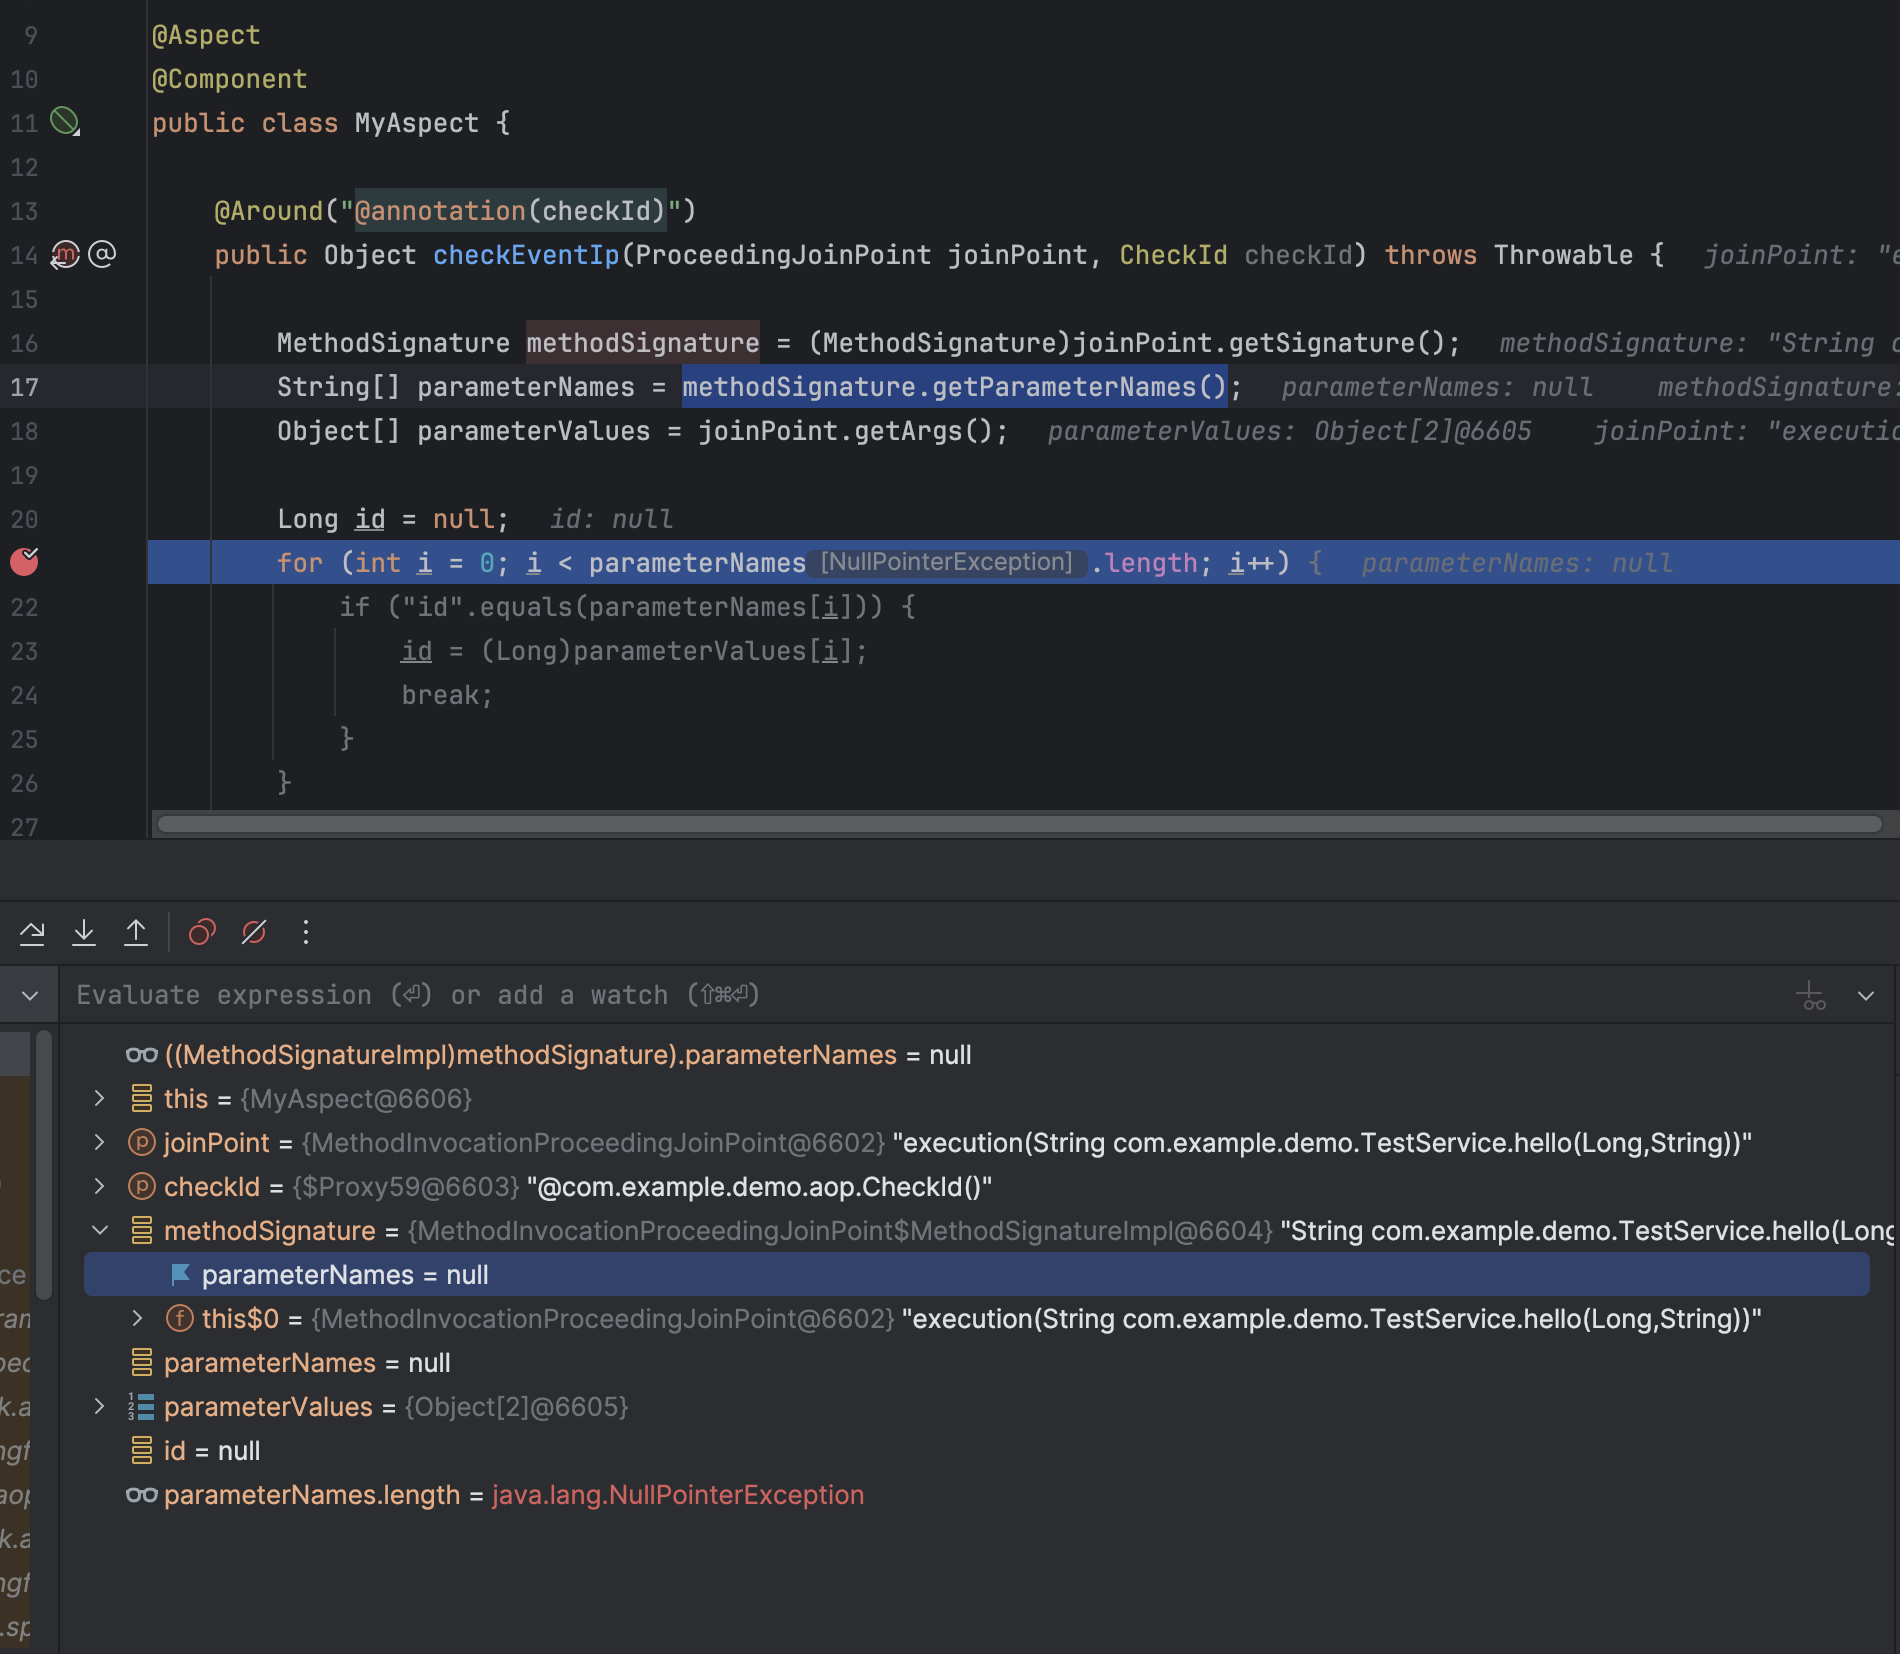1900x1654 pixels.
Task: Select the id = null variable row
Action: [x=212, y=1451]
